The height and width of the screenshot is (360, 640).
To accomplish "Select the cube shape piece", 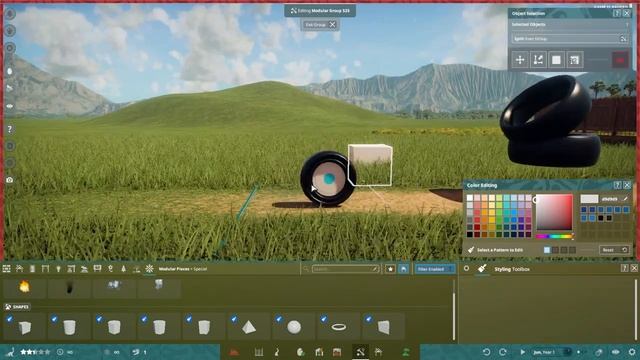I will pyautogui.click(x=24, y=327).
